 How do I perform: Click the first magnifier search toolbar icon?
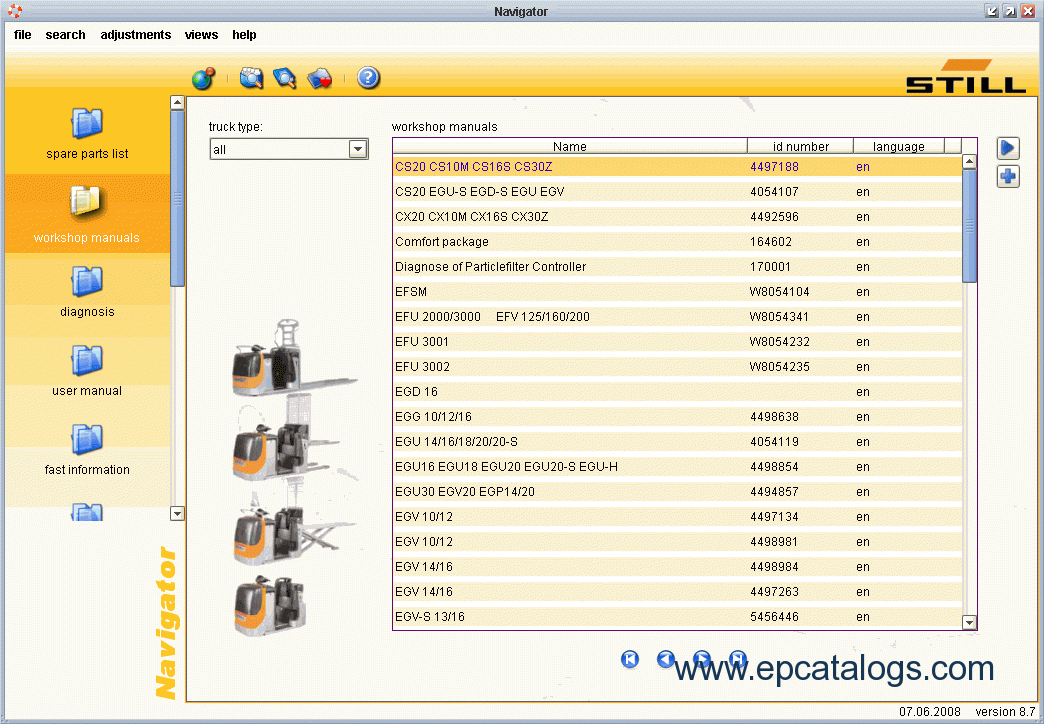(252, 79)
